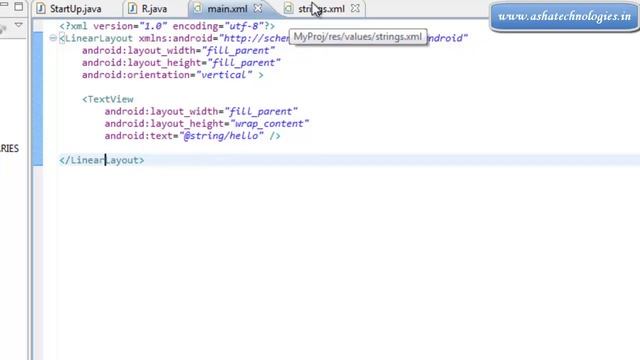Click the "@string/hello" text value
640x360 pixels.
click(x=221, y=136)
